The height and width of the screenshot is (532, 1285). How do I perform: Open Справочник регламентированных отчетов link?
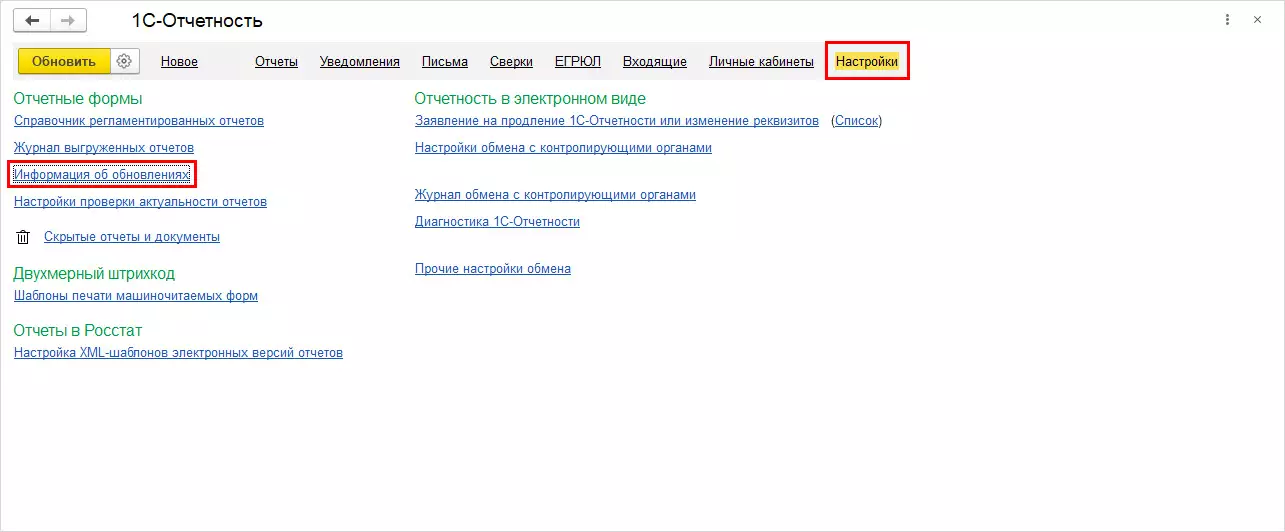click(x=139, y=121)
